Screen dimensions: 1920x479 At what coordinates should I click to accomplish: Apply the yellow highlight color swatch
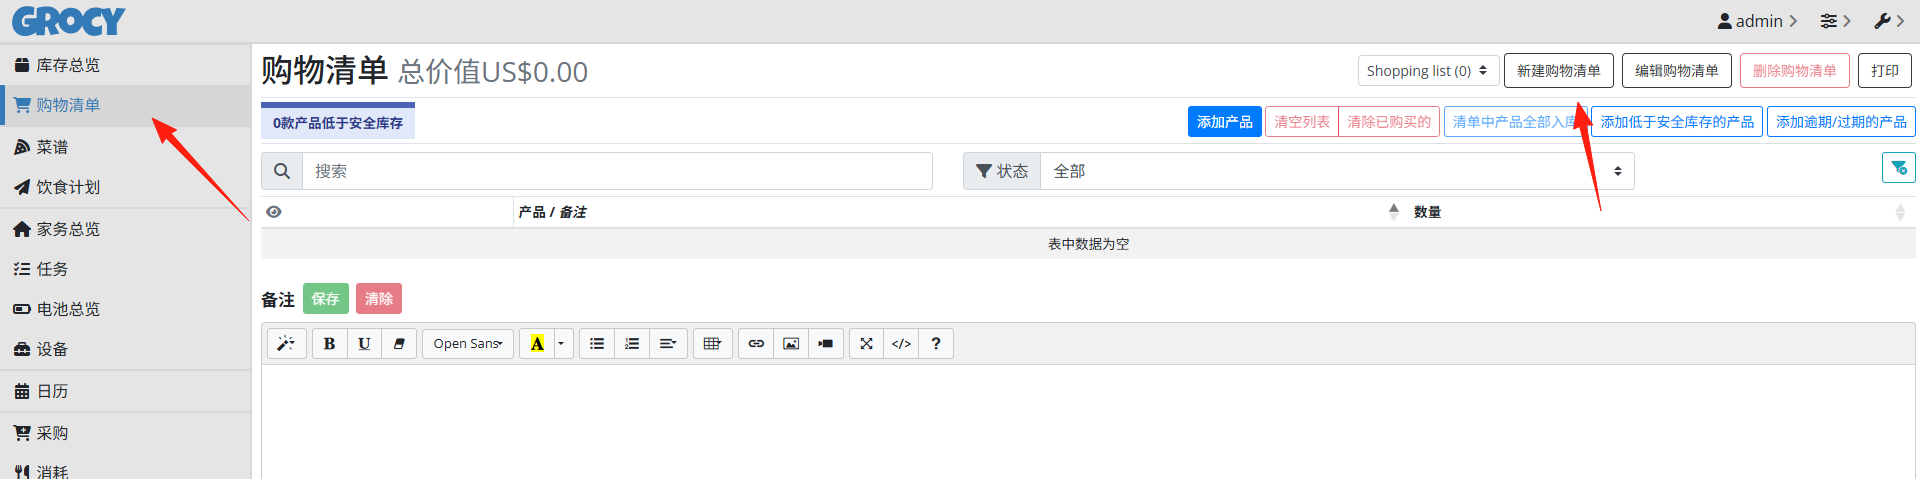537,344
